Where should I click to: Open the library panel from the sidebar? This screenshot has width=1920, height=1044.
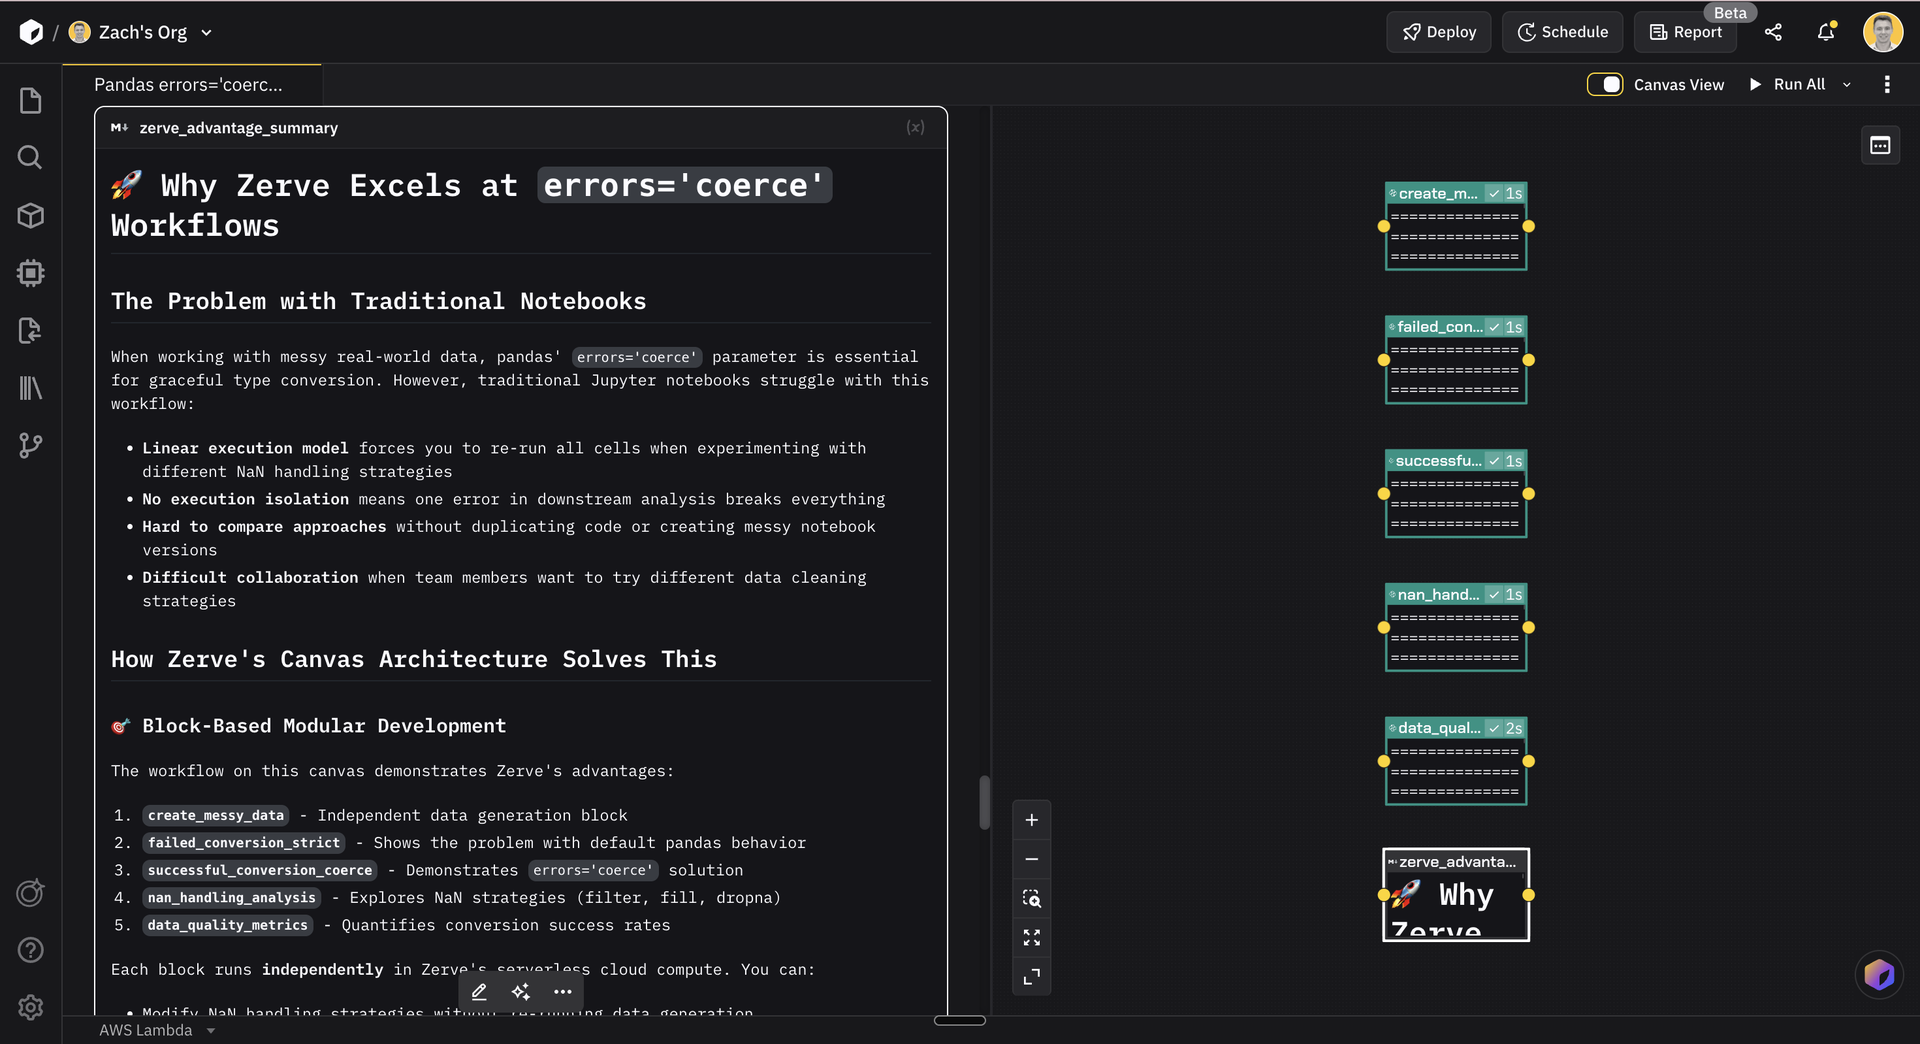[30, 388]
